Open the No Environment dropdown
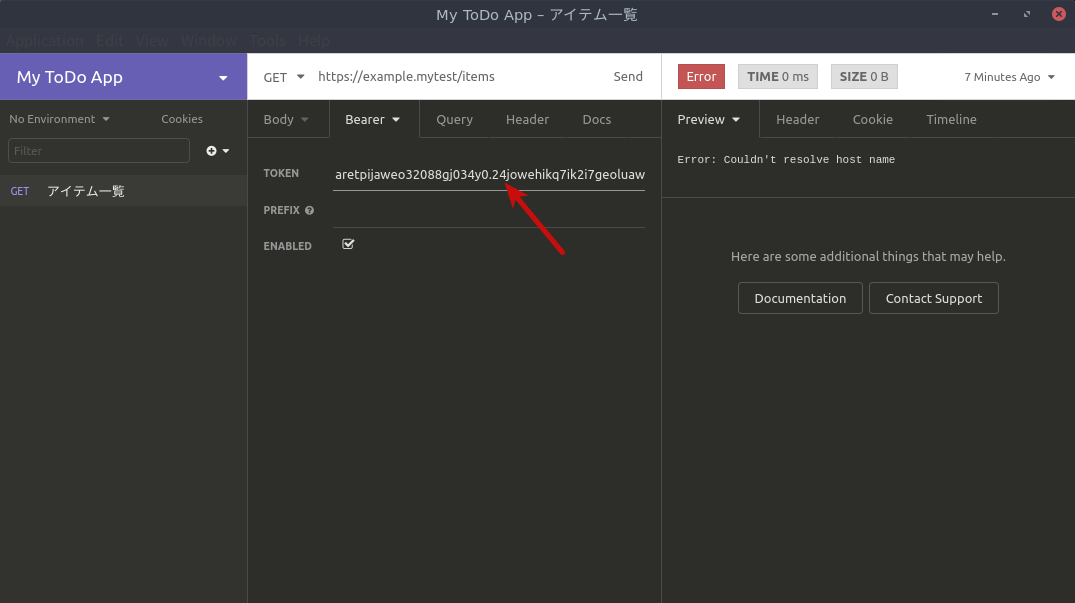1075x603 pixels. tap(59, 119)
